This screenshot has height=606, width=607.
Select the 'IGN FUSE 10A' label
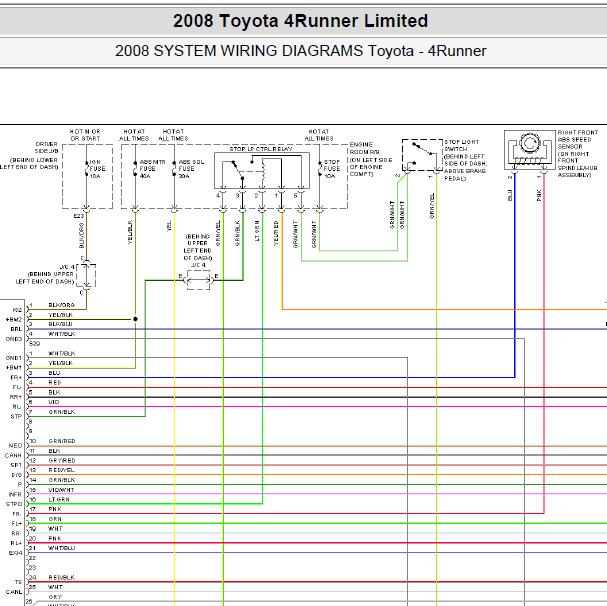[x=97, y=169]
